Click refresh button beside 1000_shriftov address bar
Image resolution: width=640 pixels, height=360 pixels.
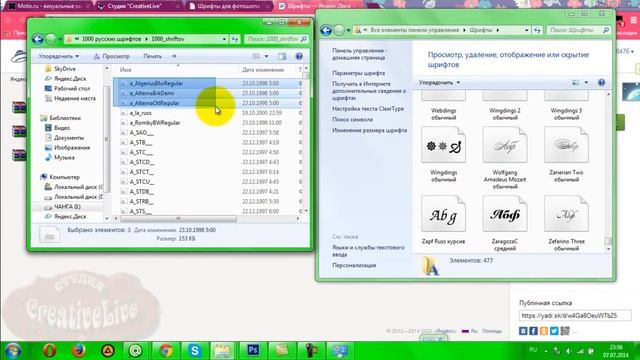[235, 39]
